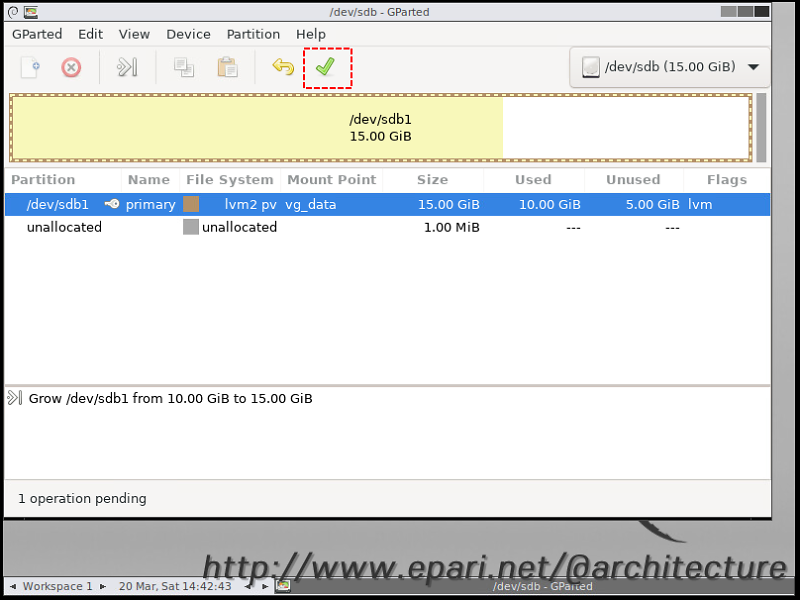800x600 pixels.
Task: Click the Workspace 1 taskbar label
Action: pos(57,586)
